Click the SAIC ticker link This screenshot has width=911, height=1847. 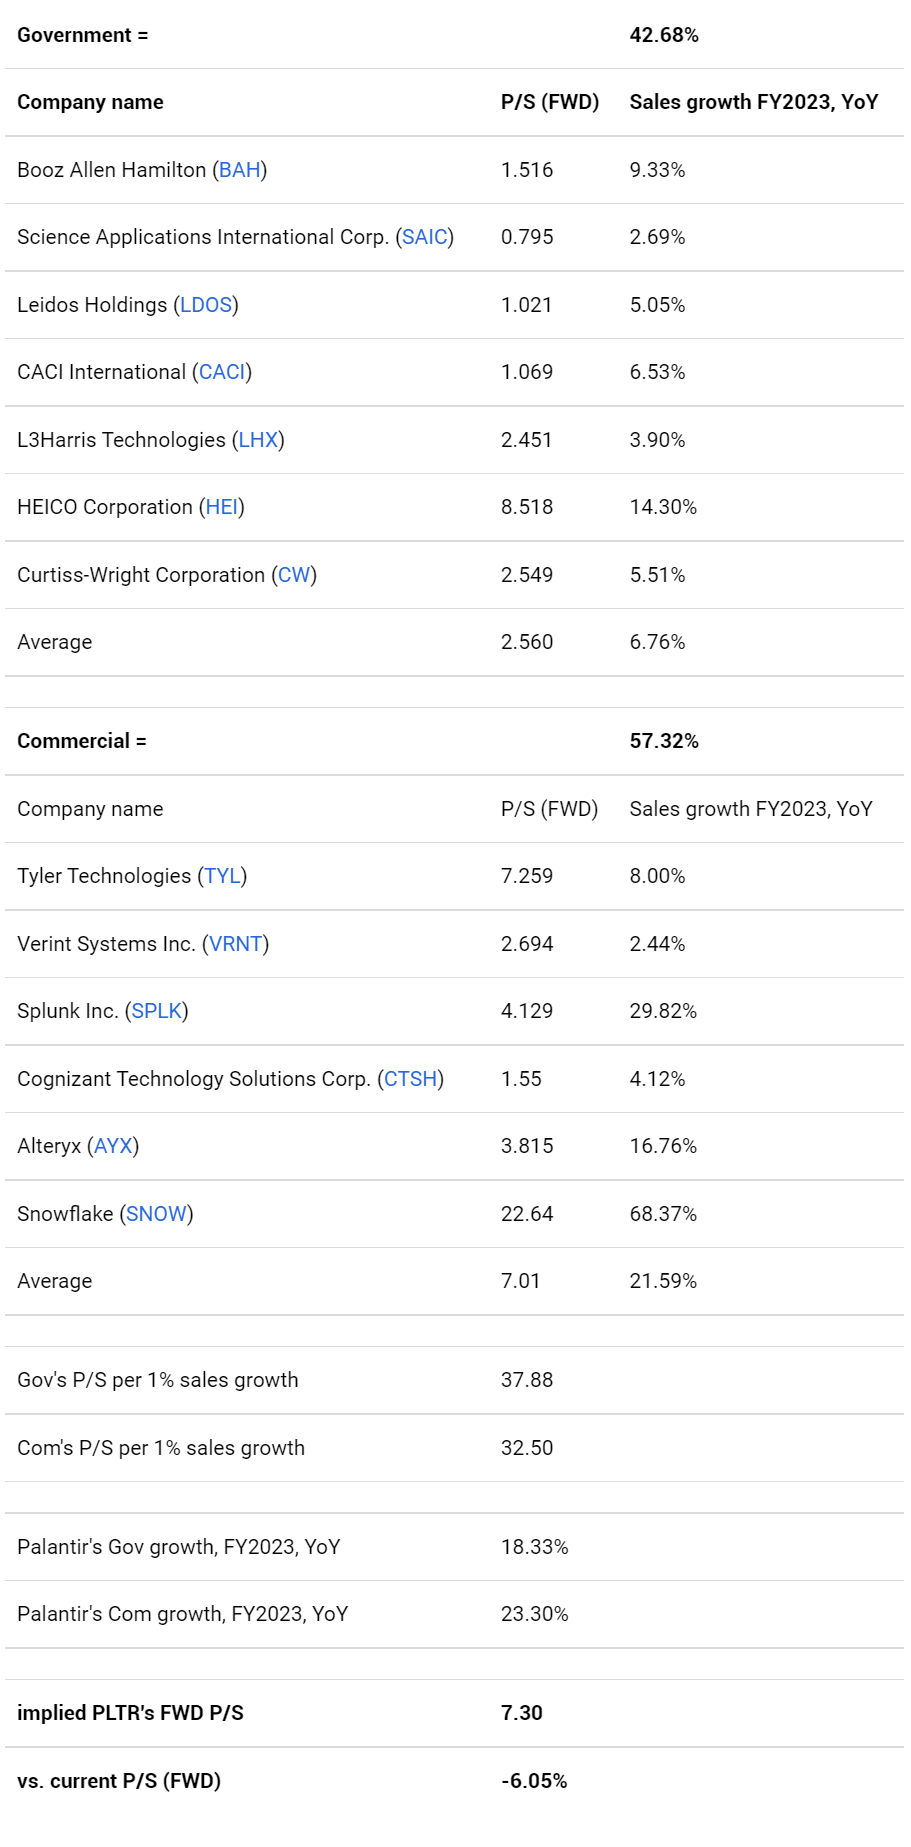click(x=425, y=237)
